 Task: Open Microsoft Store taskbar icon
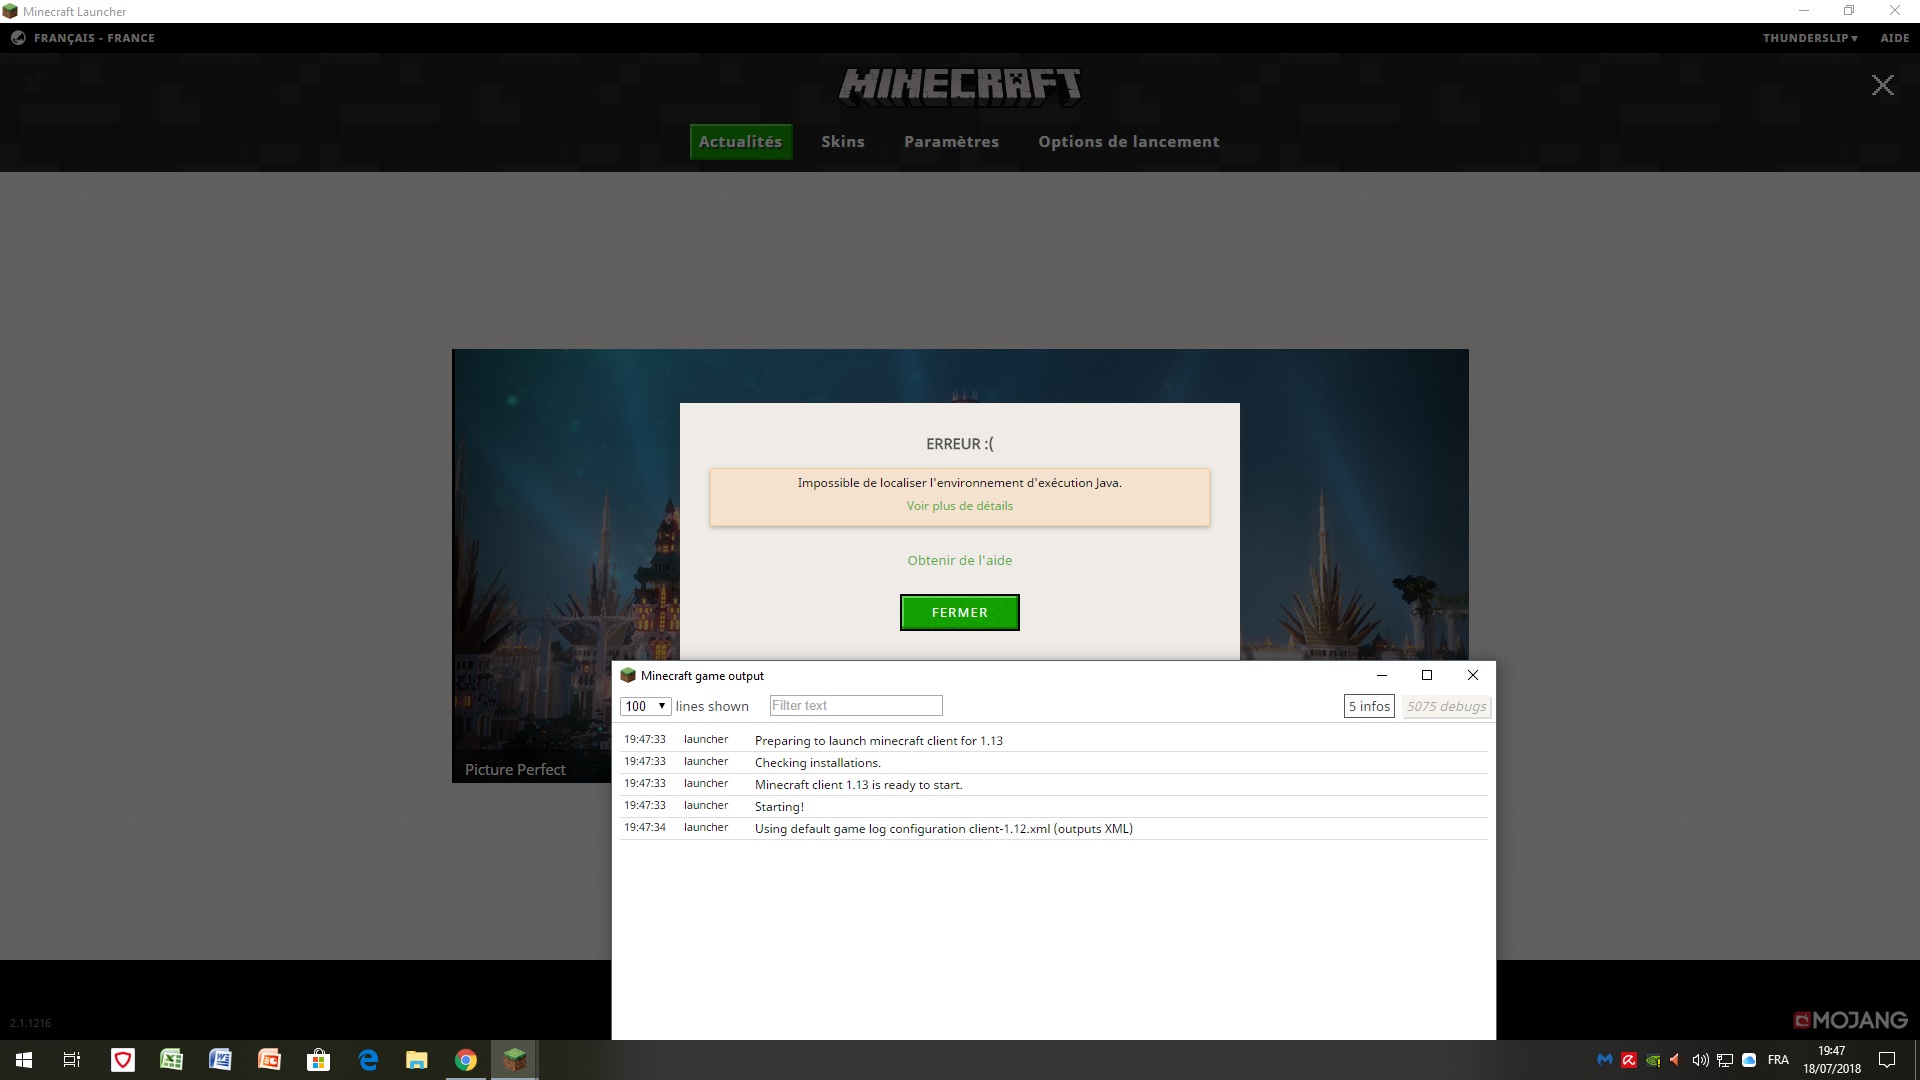318,1060
